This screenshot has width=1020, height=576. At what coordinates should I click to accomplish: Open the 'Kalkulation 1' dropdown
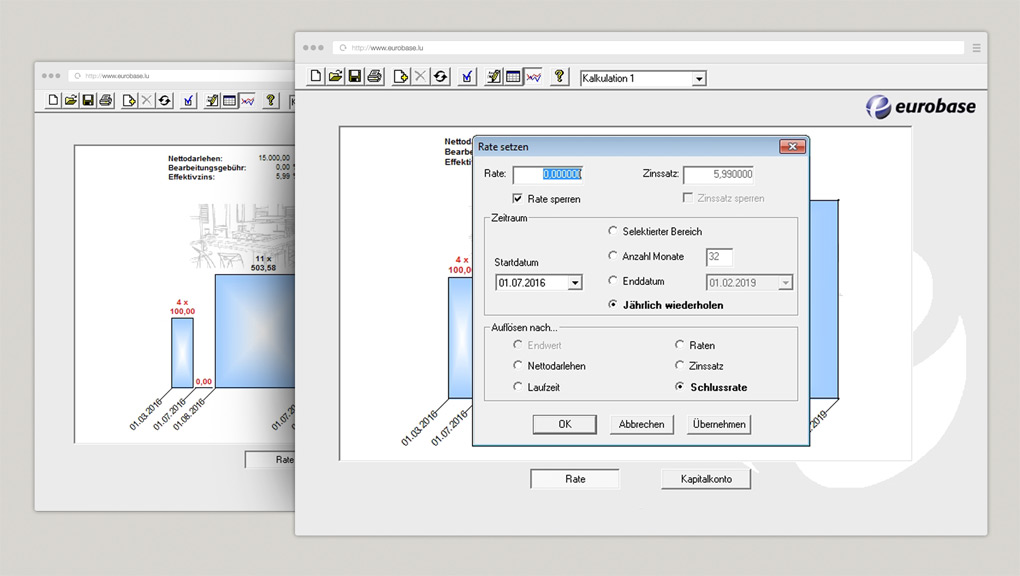[699, 78]
